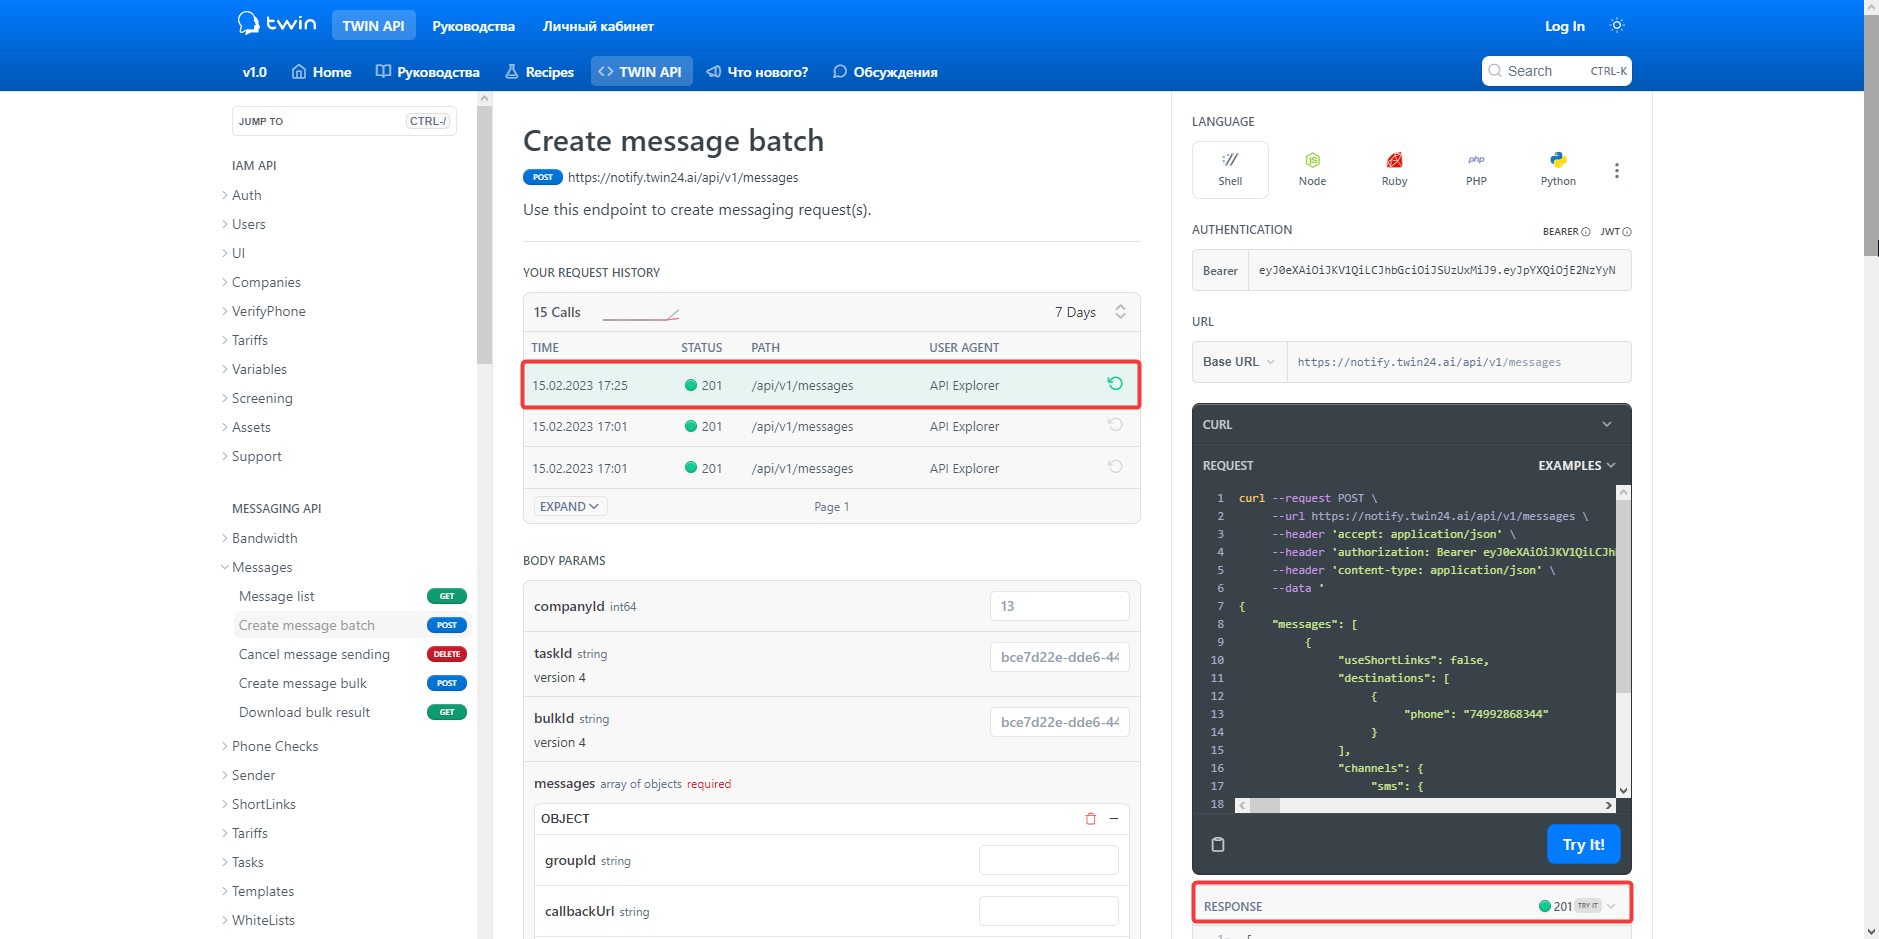
Task: Click the twin logo
Action: pyautogui.click(x=277, y=23)
